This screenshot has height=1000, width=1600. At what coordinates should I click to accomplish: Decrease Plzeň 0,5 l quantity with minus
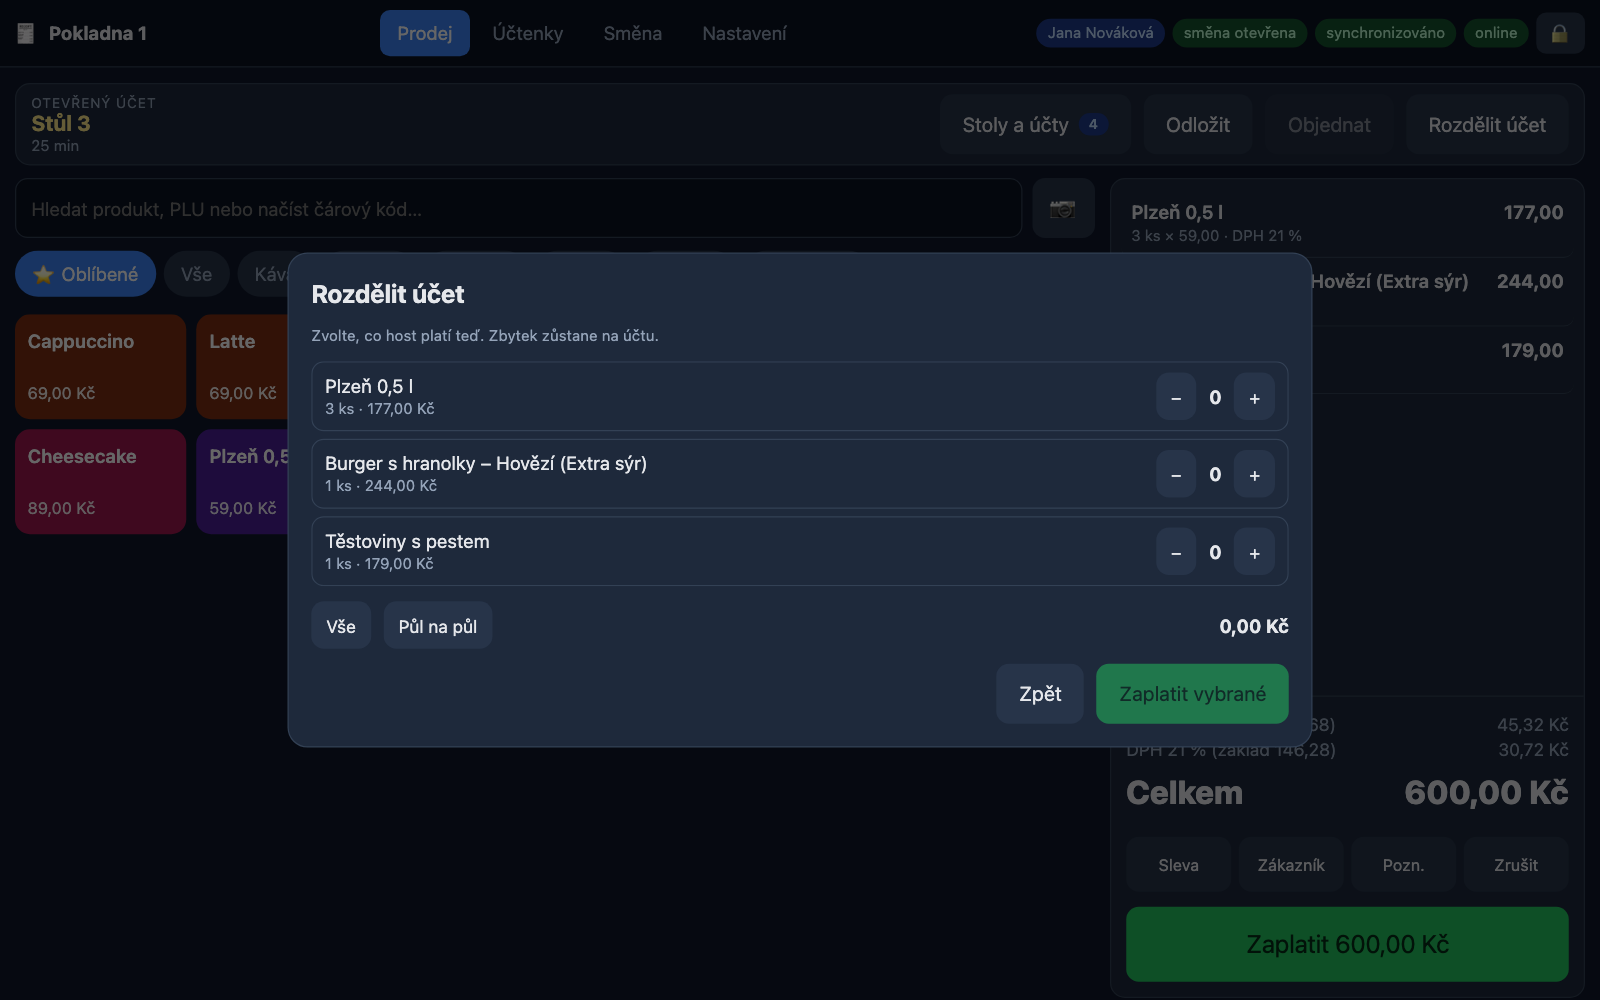point(1176,397)
